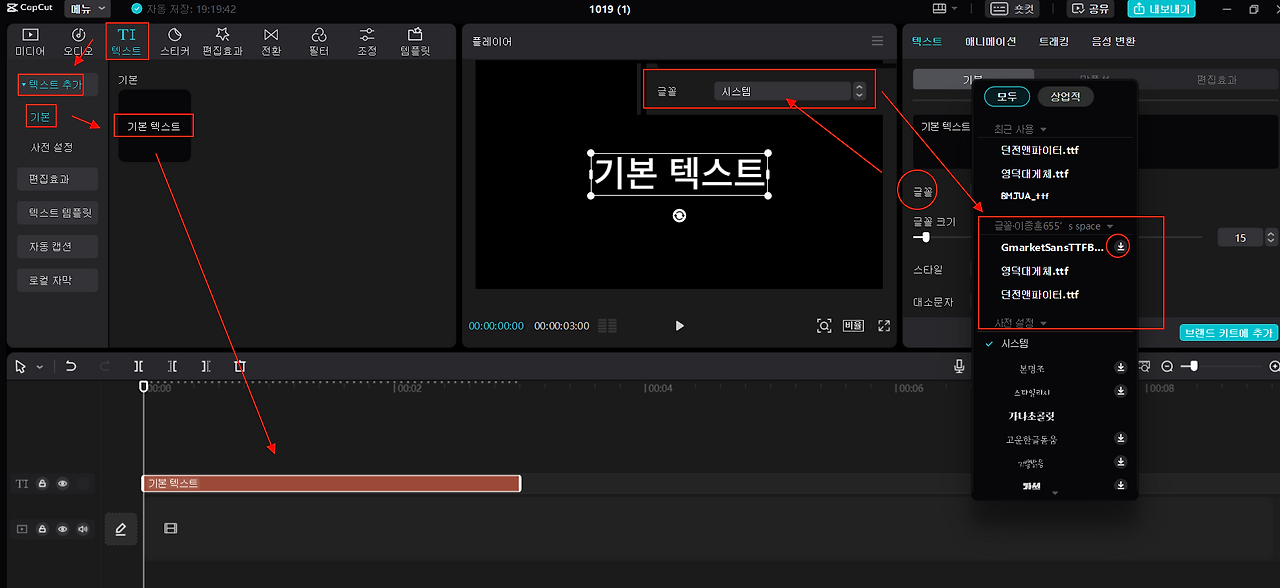Select the 텍스트 tab in right panel
This screenshot has height=588, width=1280.
tap(927, 41)
